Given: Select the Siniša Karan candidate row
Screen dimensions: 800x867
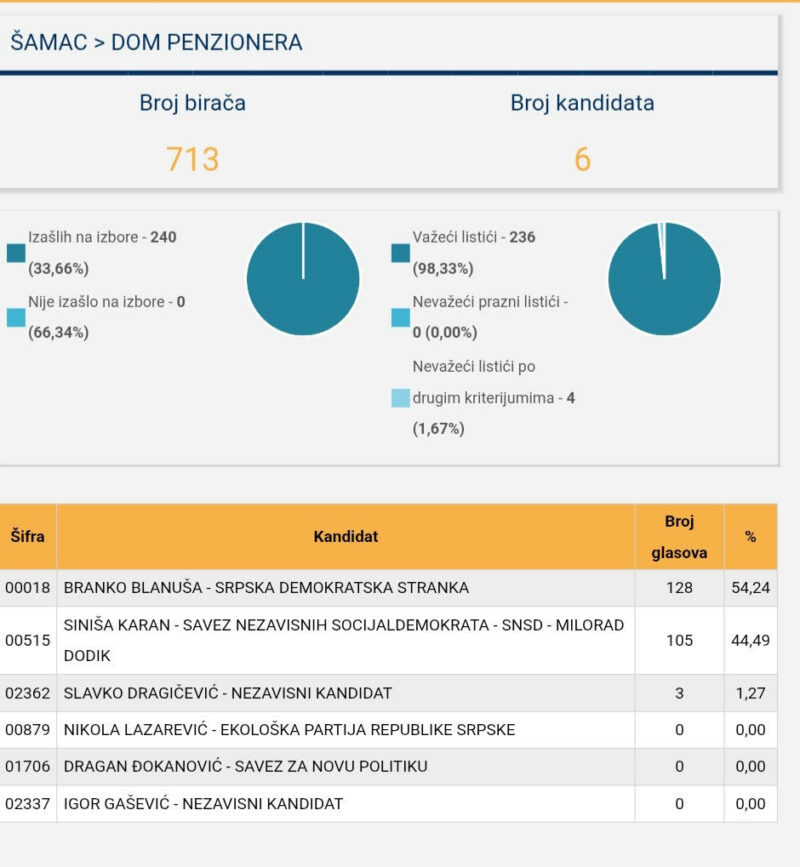Looking at the screenshot, I should click(344, 640).
